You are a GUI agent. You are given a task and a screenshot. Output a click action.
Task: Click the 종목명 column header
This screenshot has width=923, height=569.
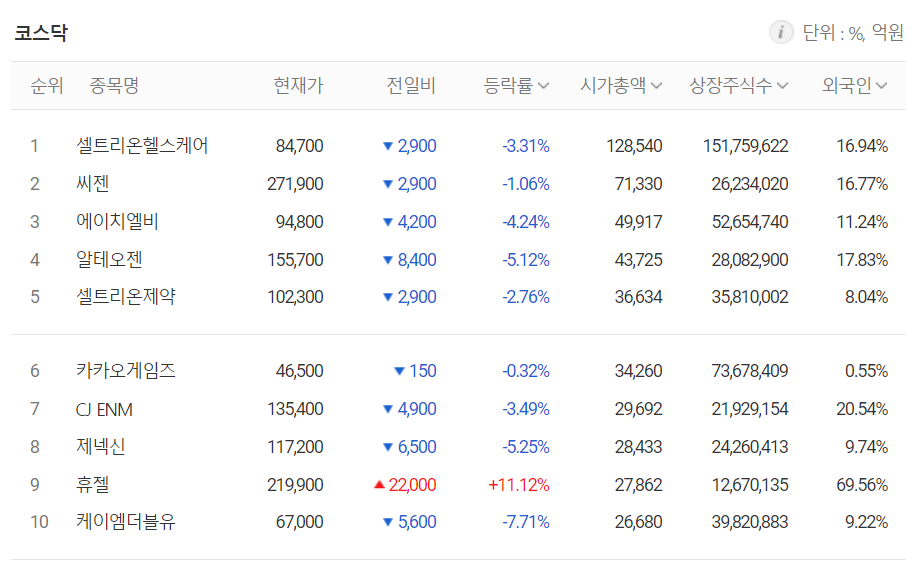click(114, 86)
